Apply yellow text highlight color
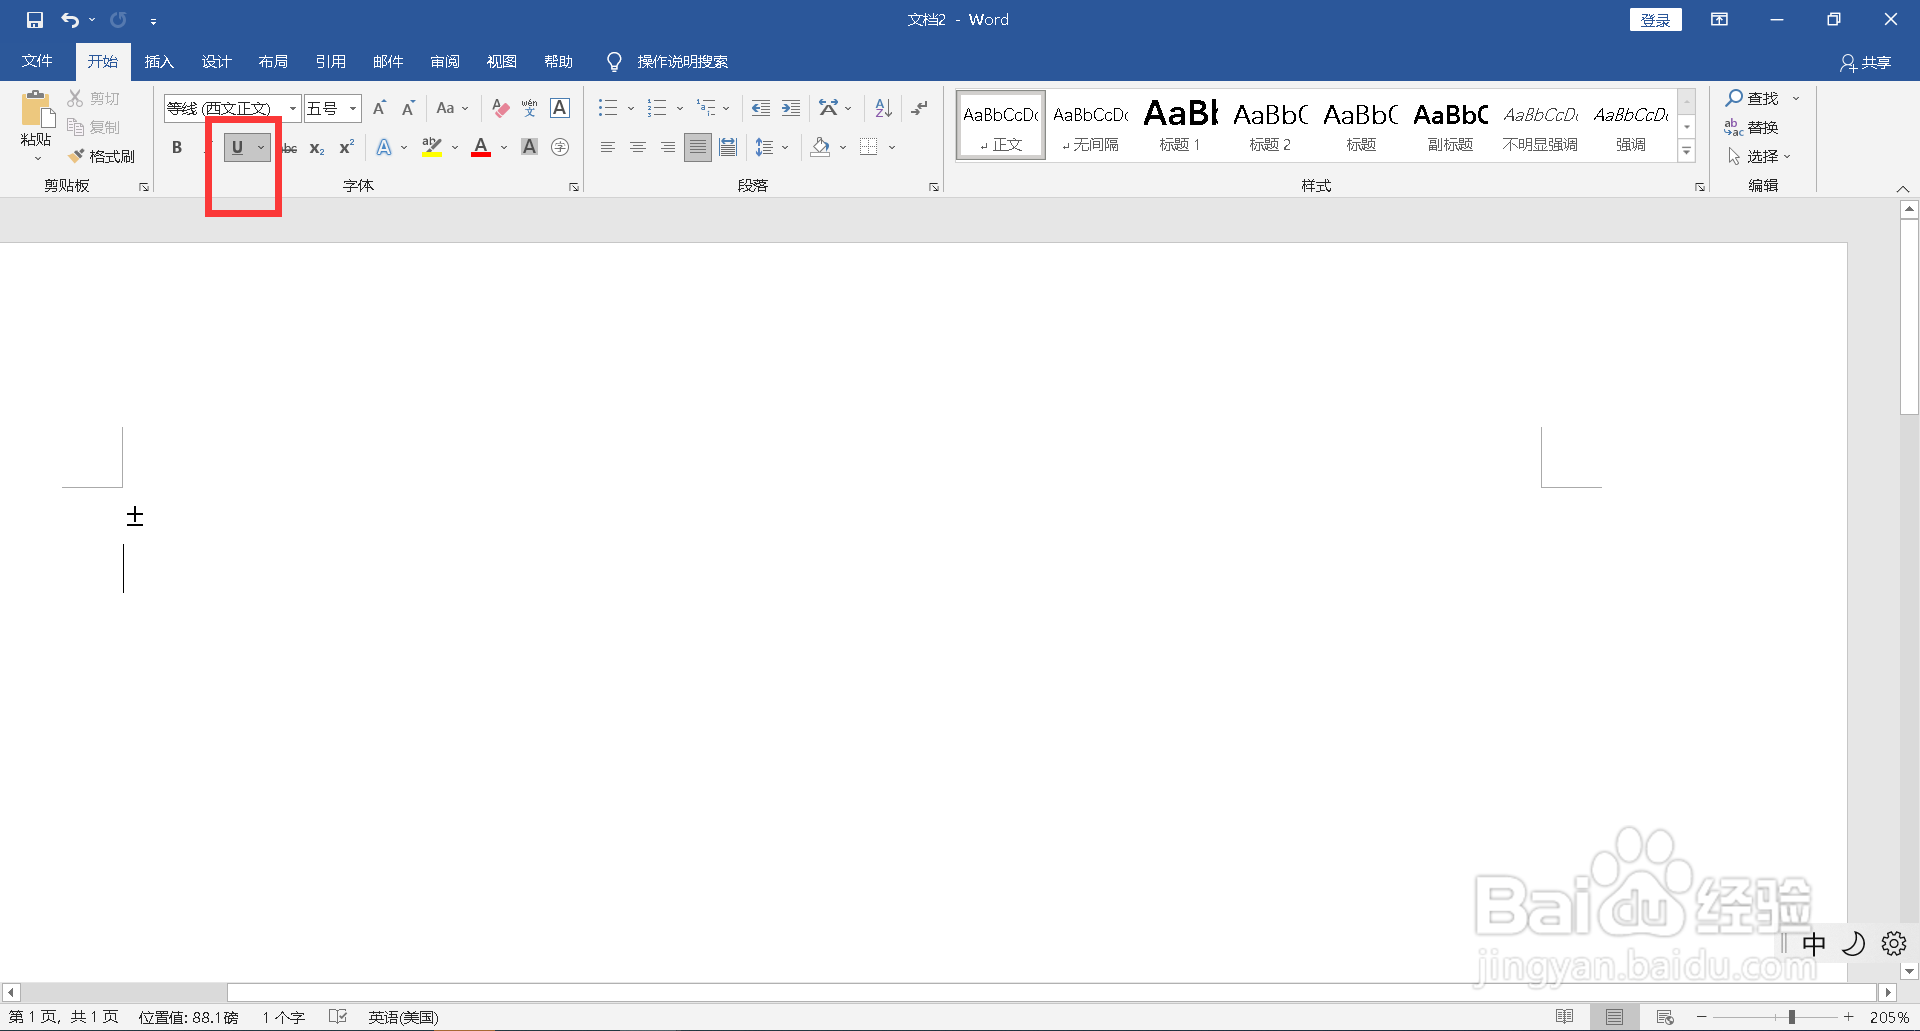Viewport: 1920px width, 1031px height. point(432,147)
